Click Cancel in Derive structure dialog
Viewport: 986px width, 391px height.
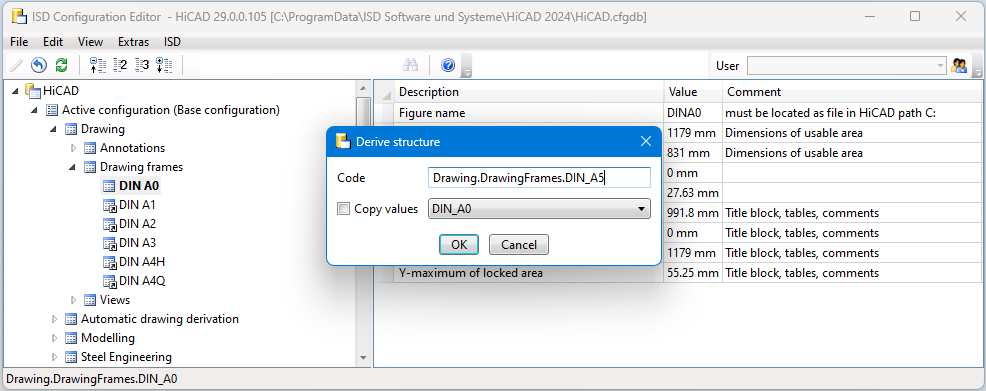(519, 245)
